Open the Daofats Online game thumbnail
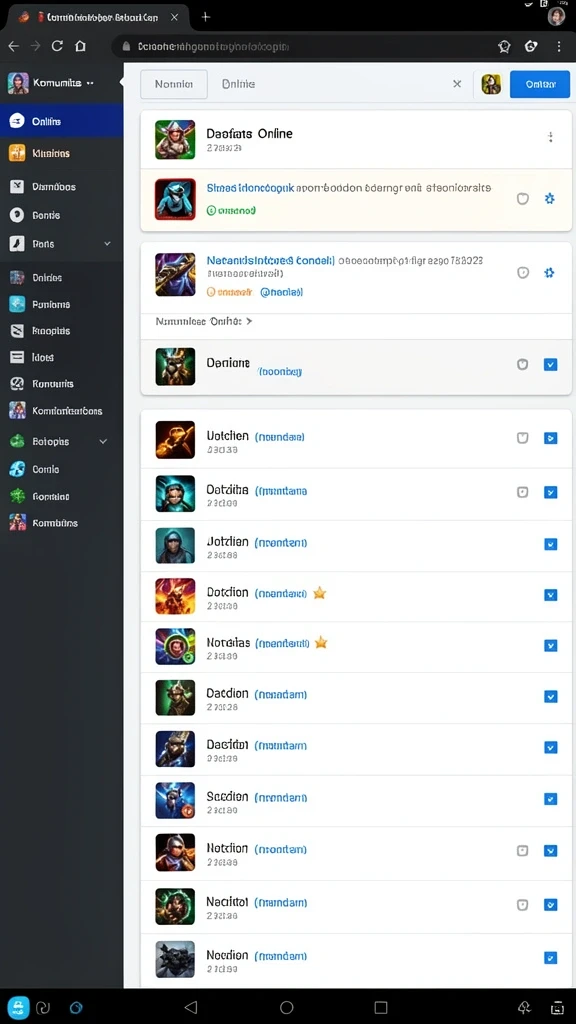 pyautogui.click(x=175, y=140)
